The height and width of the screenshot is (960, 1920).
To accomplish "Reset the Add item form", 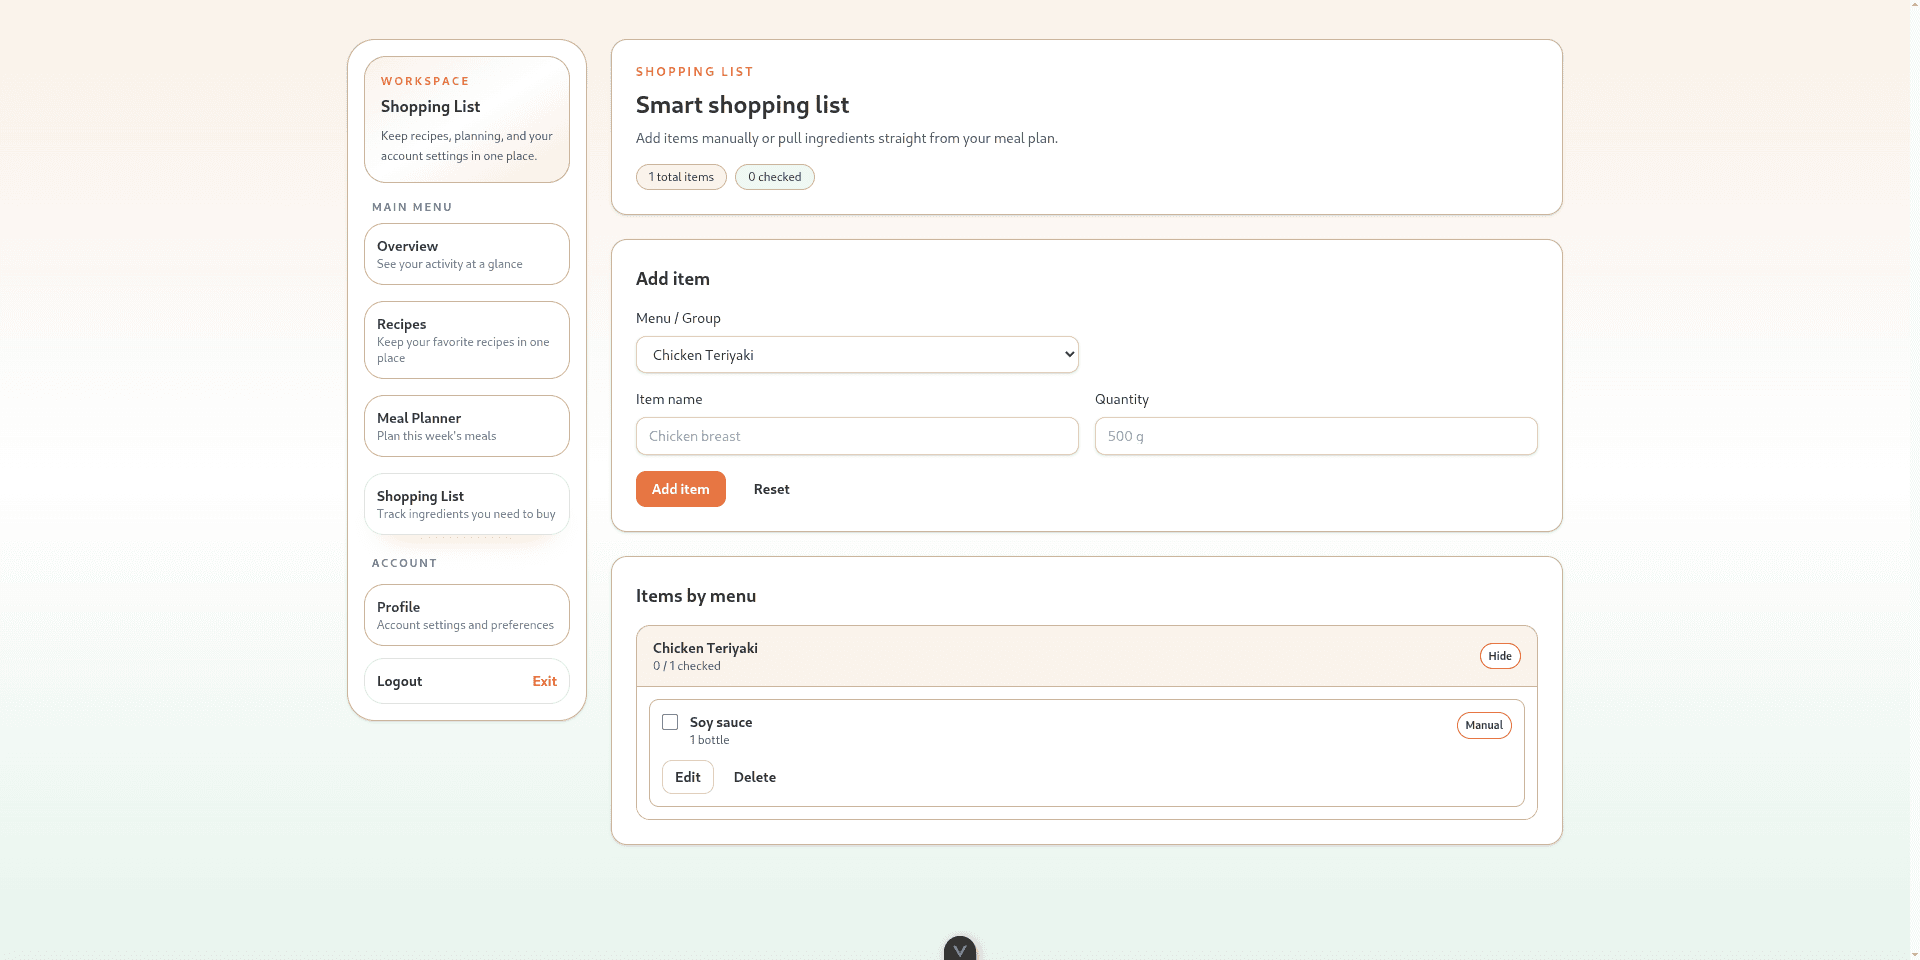I will [x=771, y=489].
